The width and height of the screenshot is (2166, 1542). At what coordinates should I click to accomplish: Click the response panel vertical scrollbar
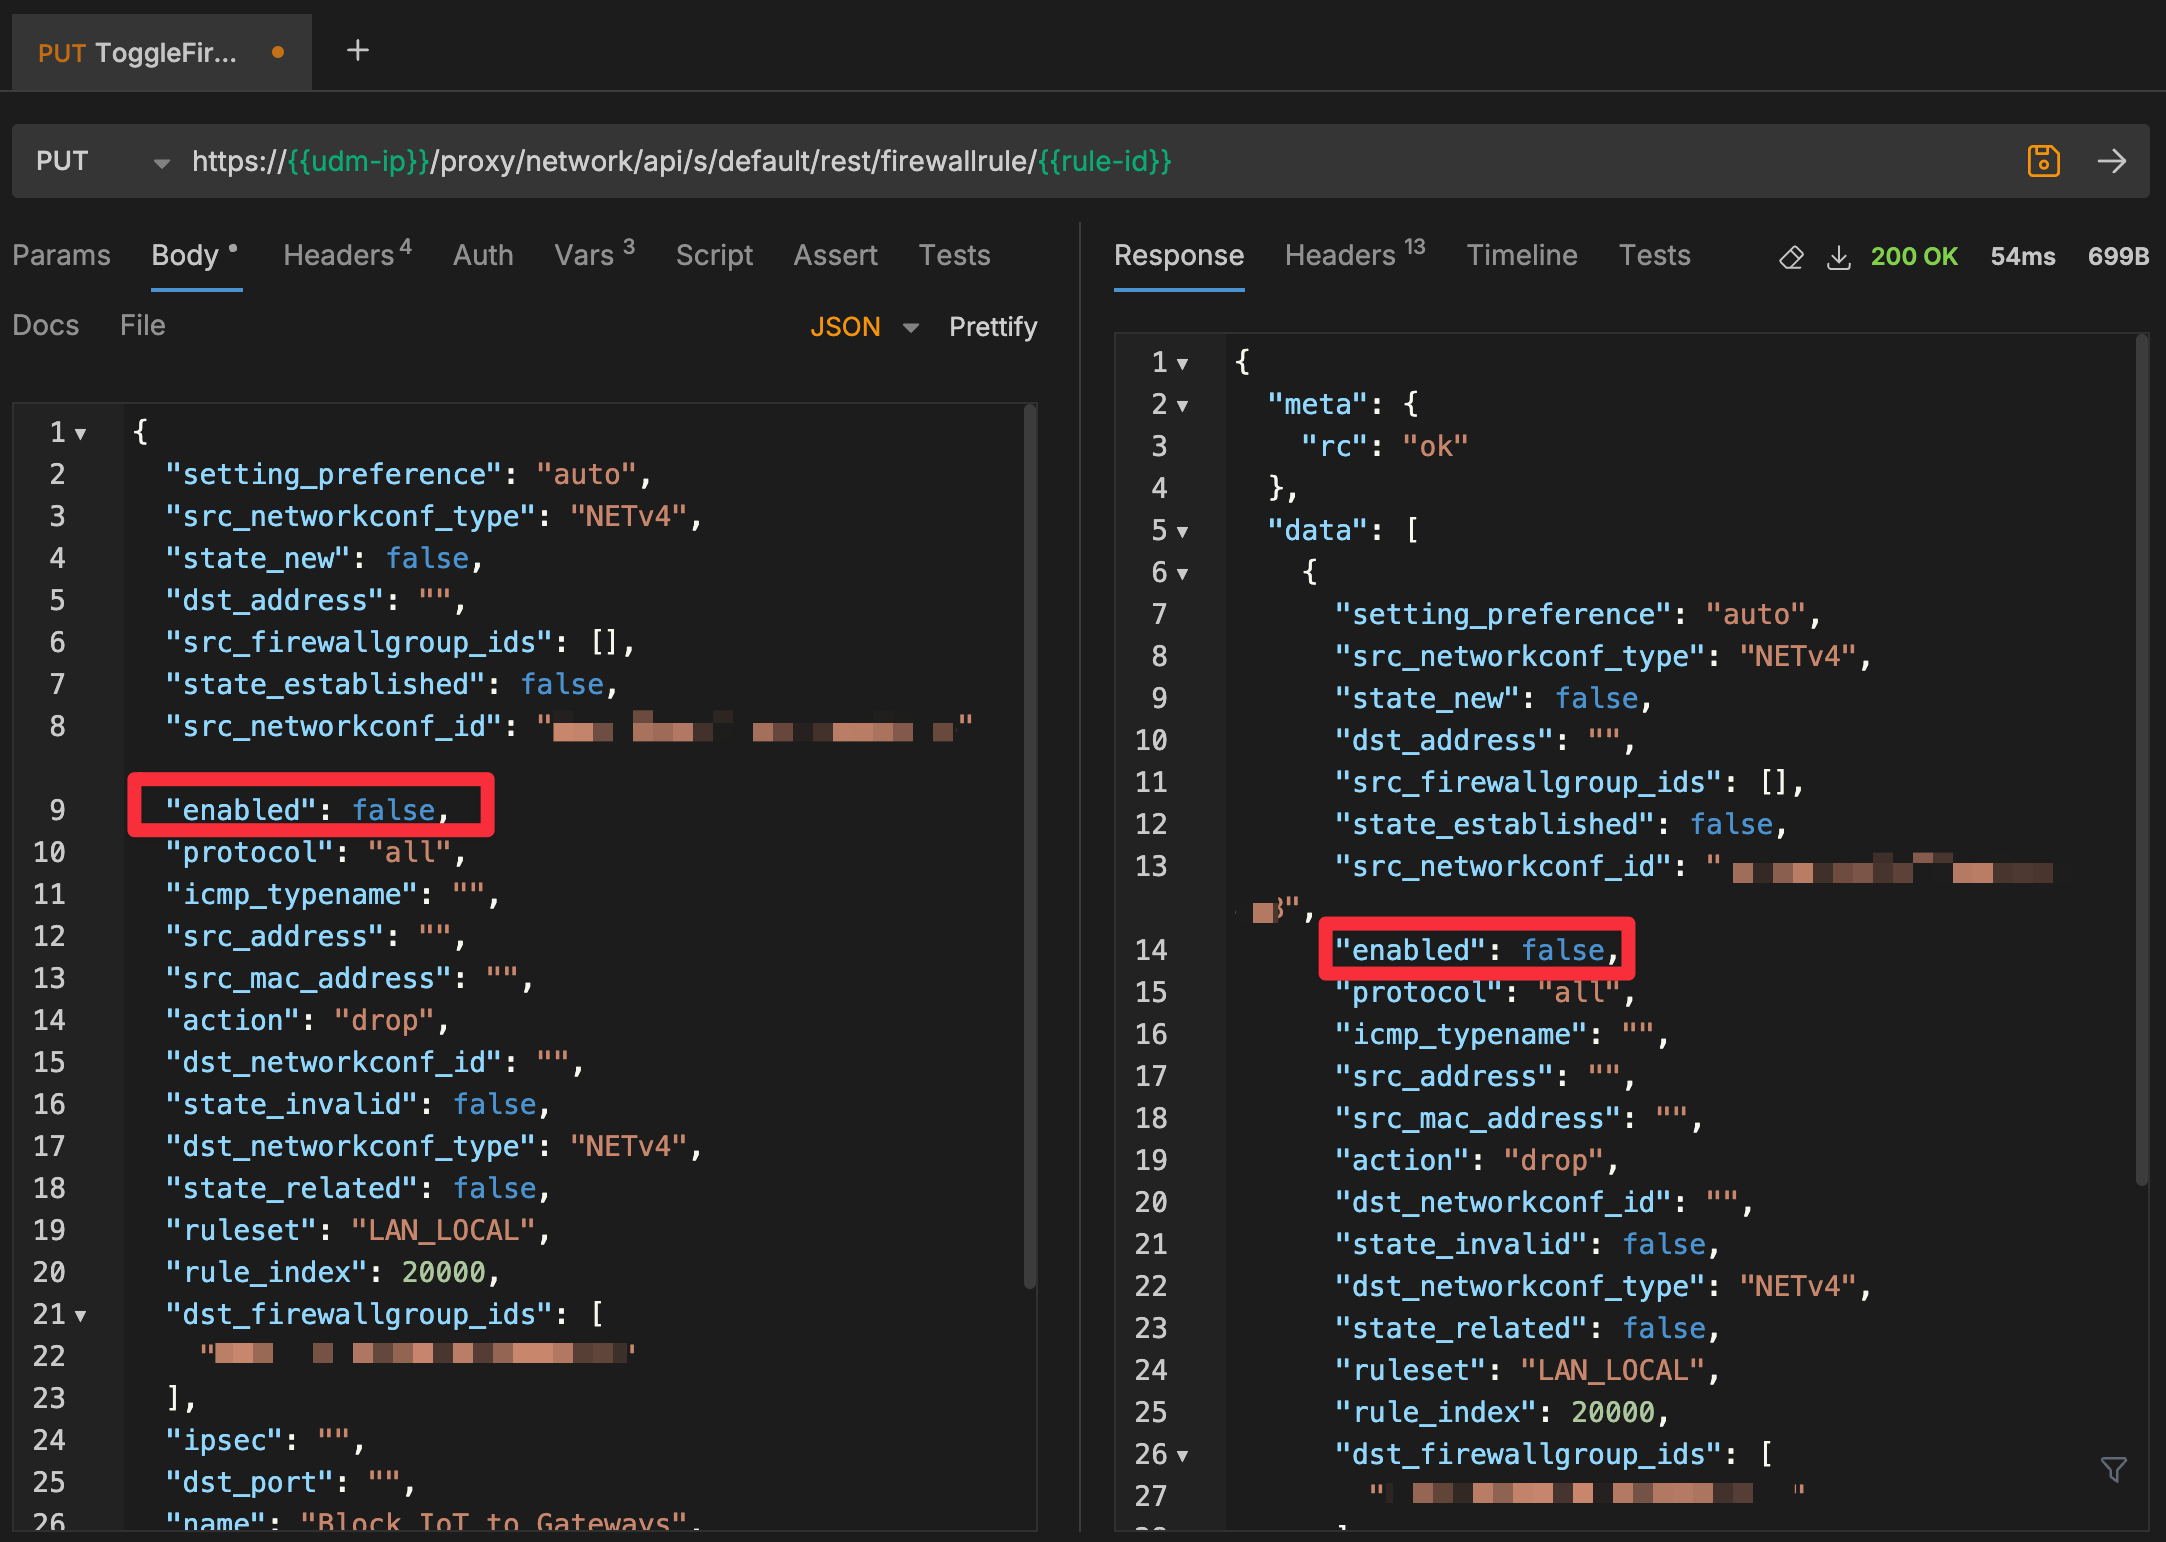click(x=2141, y=760)
